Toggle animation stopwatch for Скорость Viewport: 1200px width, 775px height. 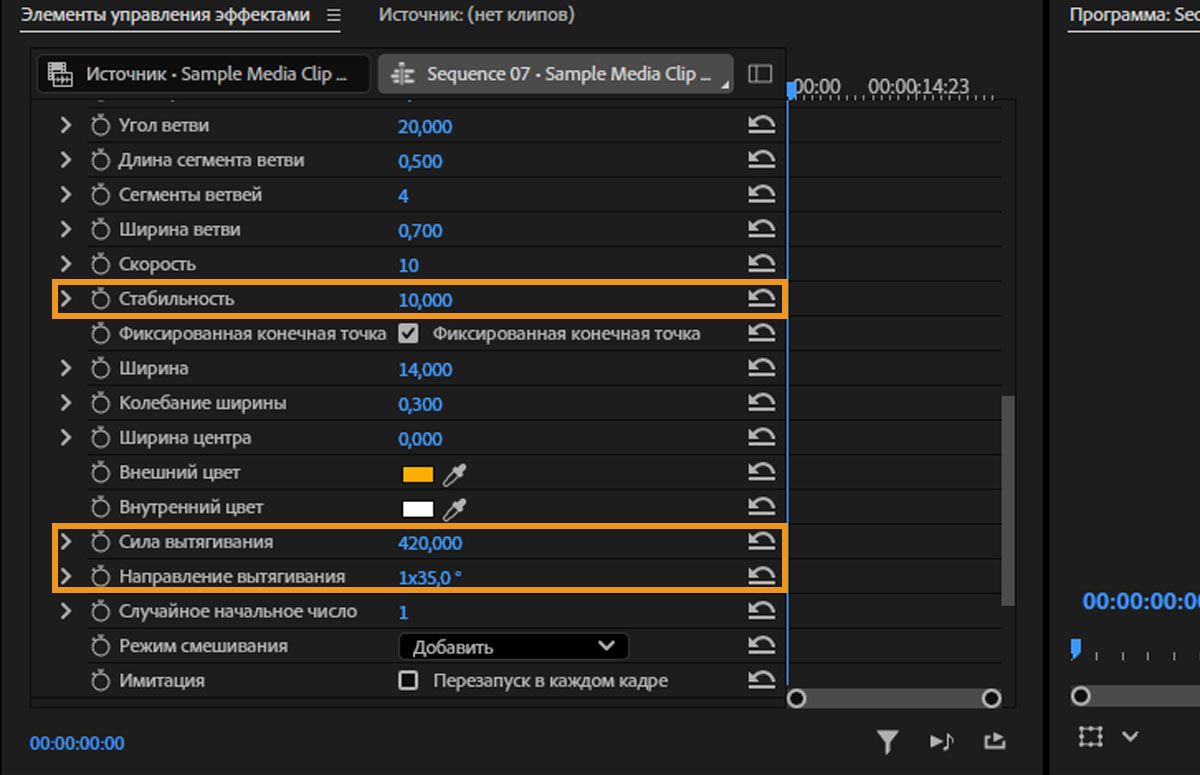point(99,265)
